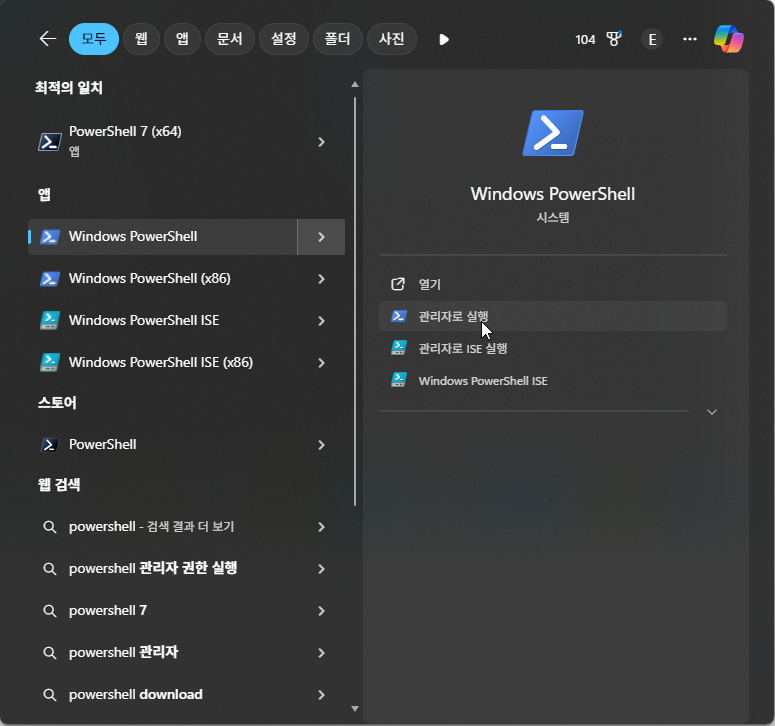Expand the Windows PowerShell ISE (x86) chevron
Screen dimensions: 775x726
321,363
